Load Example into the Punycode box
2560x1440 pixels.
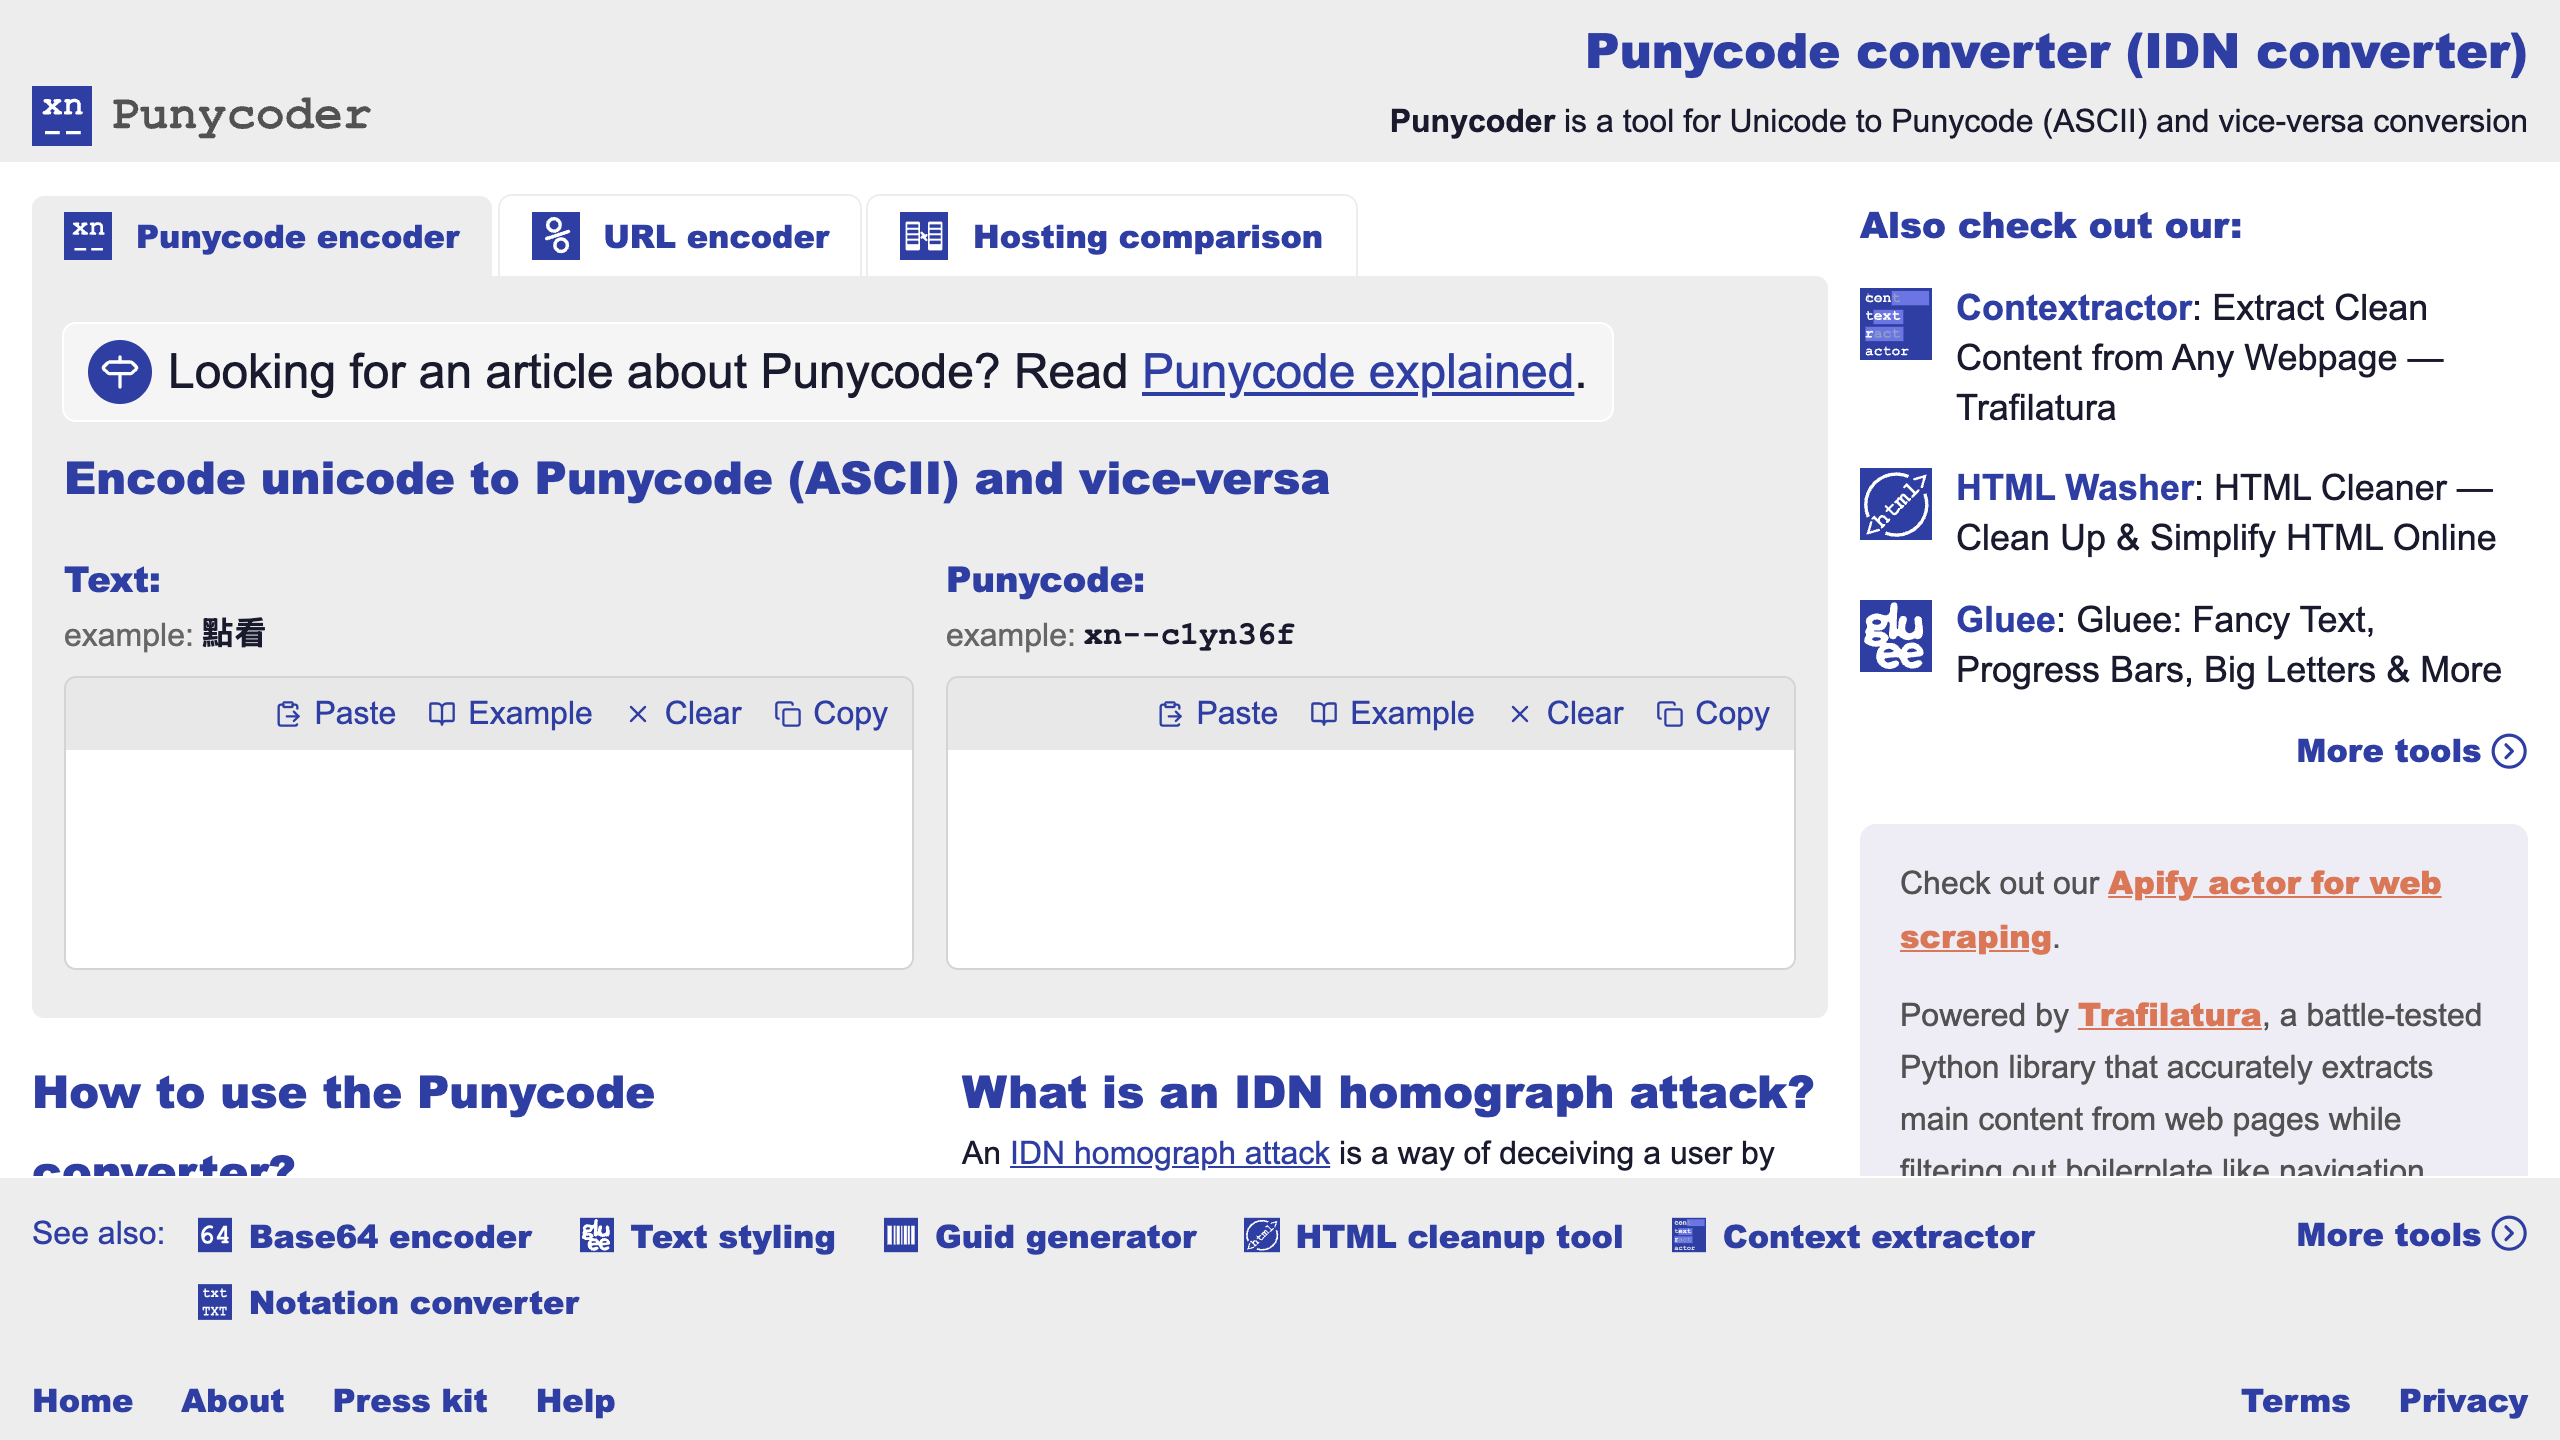pyautogui.click(x=1392, y=714)
